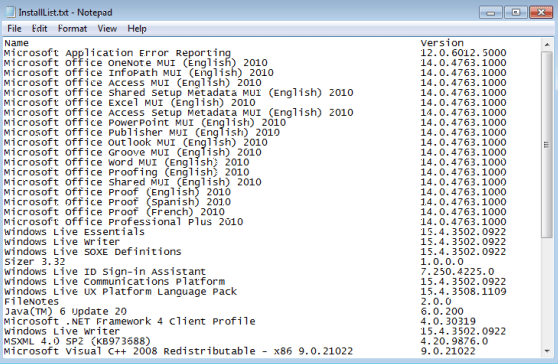Click 'Microsoft Office PowerPoint MUI (English) 2010'
The width and height of the screenshot is (558, 364).
(145, 123)
